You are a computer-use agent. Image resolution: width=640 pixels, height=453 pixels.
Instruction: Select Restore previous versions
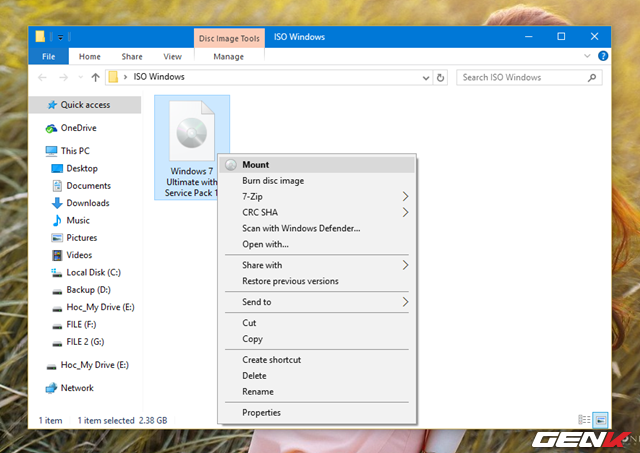coord(317,281)
